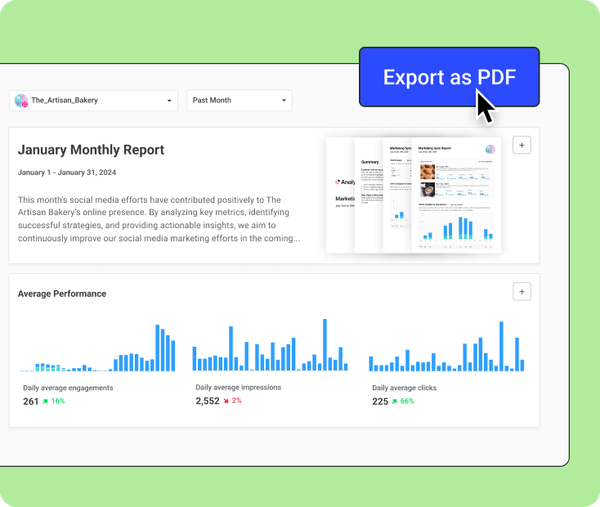This screenshot has height=507, width=600.
Task: Click The_Artisan_Bakery profile avatar icon
Action: [21, 101]
